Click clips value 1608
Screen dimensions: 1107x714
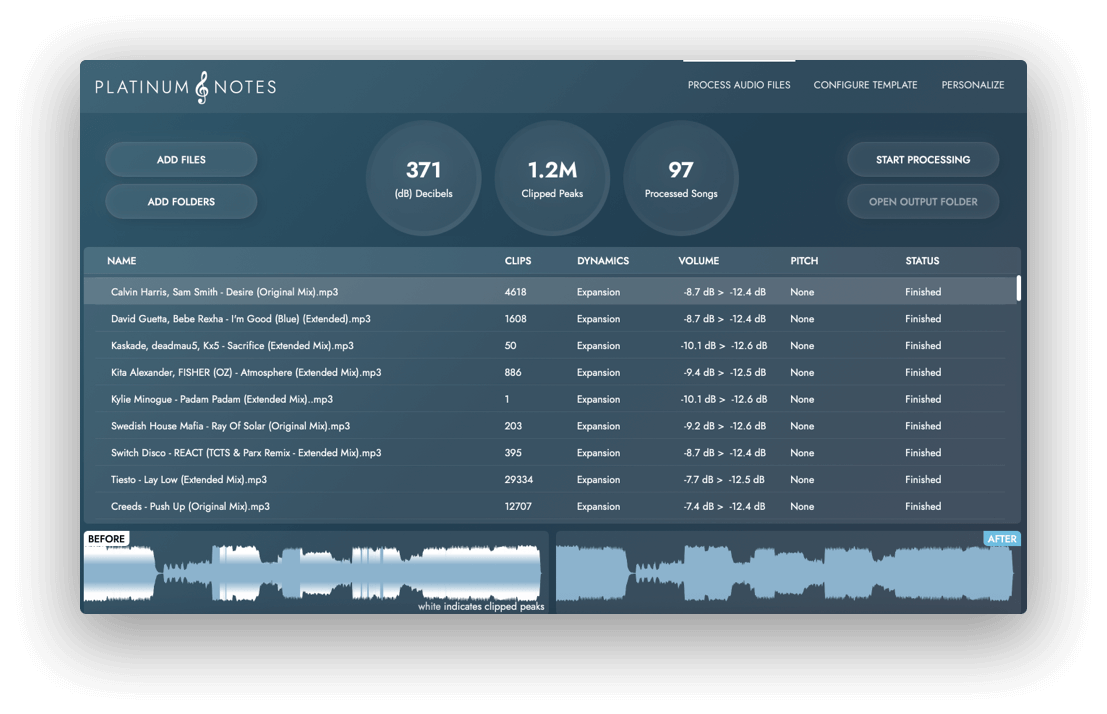coord(515,319)
